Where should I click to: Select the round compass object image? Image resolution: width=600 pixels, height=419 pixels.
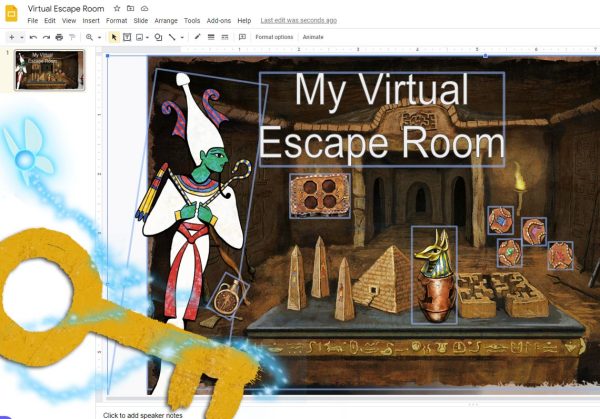click(x=228, y=296)
